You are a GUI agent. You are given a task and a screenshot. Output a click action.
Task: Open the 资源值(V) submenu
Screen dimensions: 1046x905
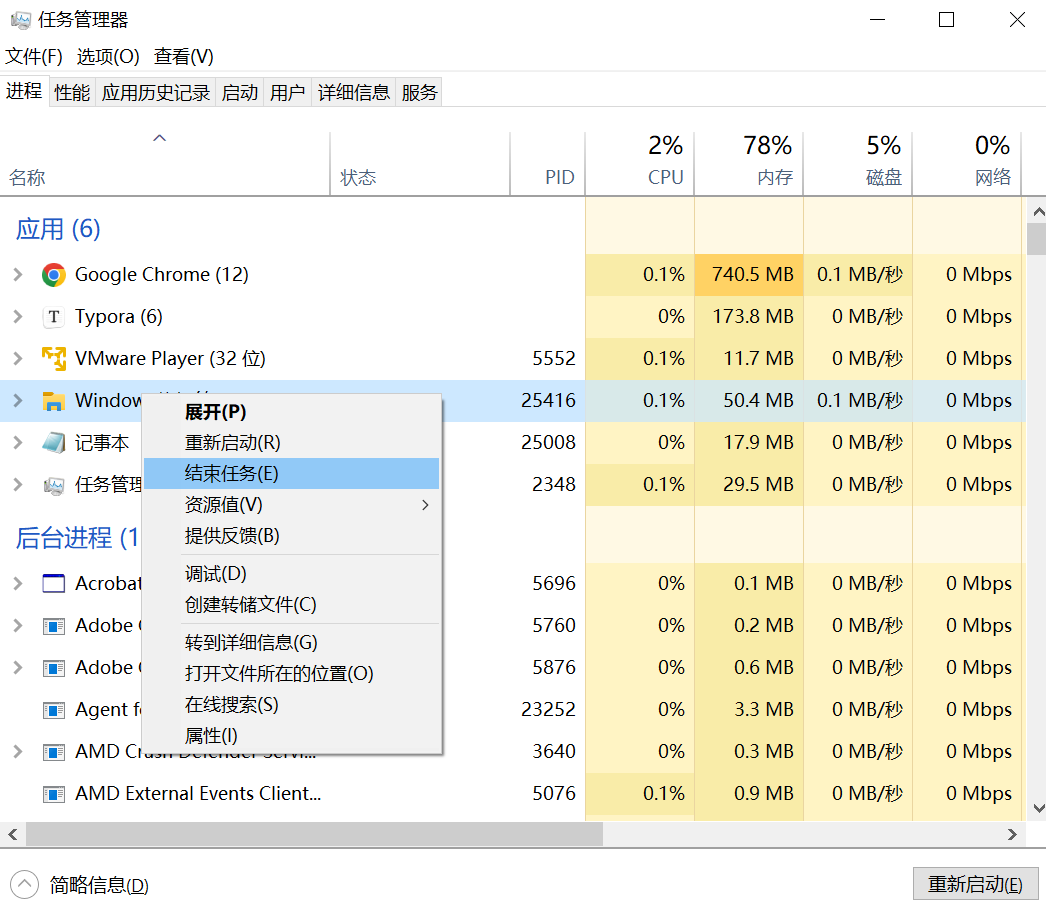(292, 505)
